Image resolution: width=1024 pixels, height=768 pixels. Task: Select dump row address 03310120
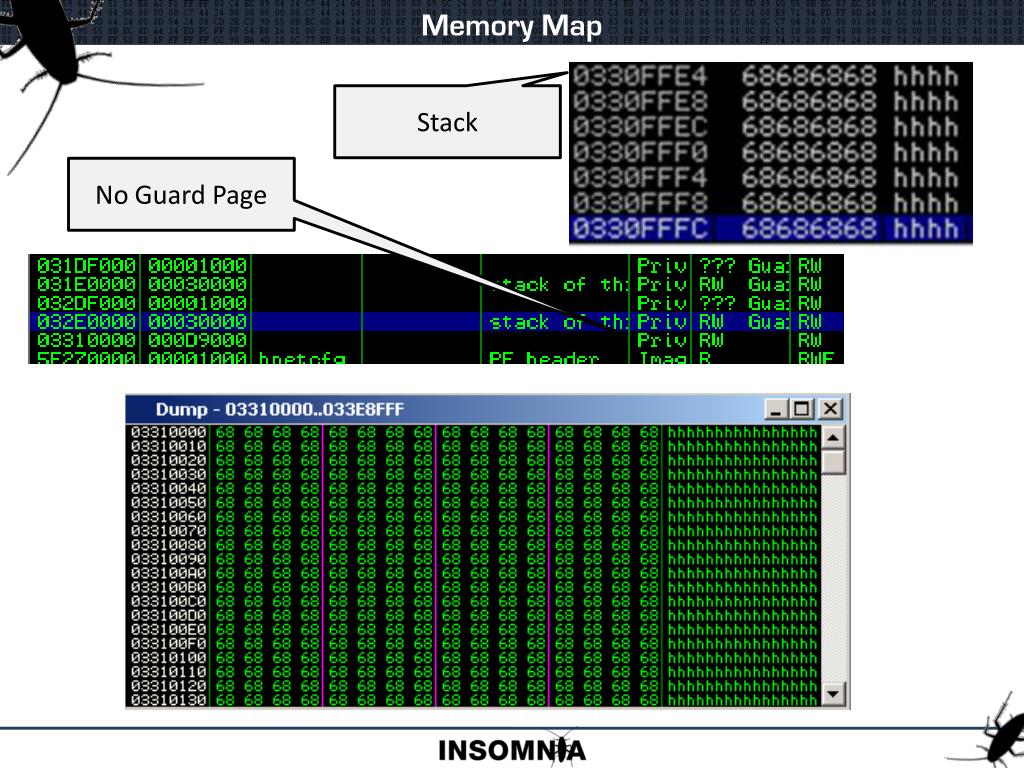coord(168,686)
